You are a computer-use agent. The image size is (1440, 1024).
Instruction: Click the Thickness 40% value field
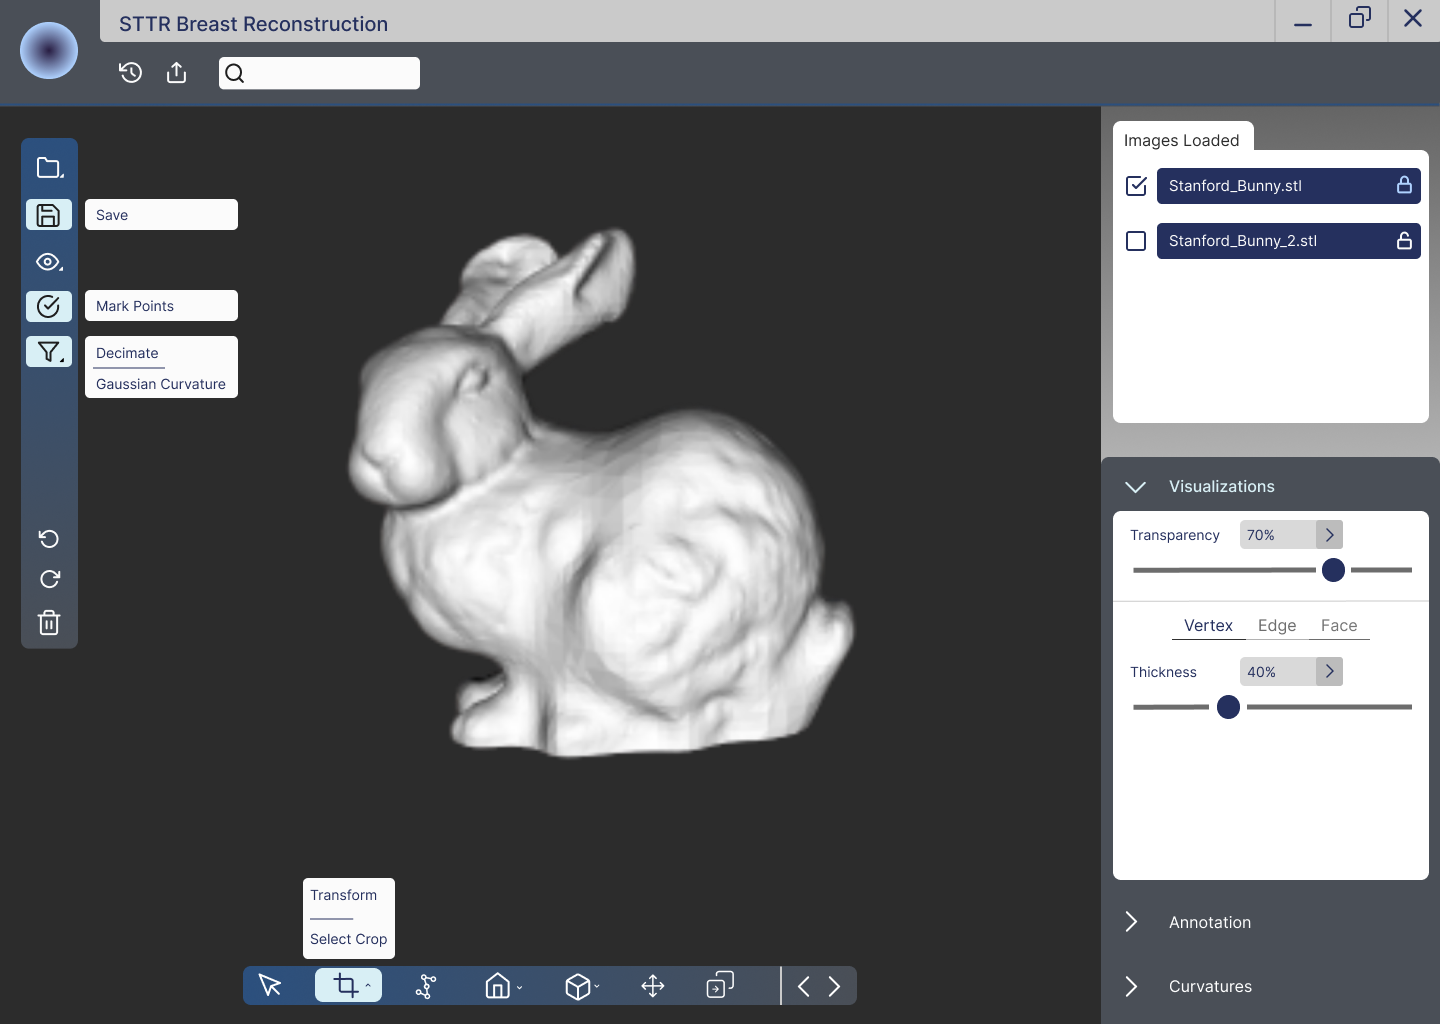click(x=1278, y=671)
